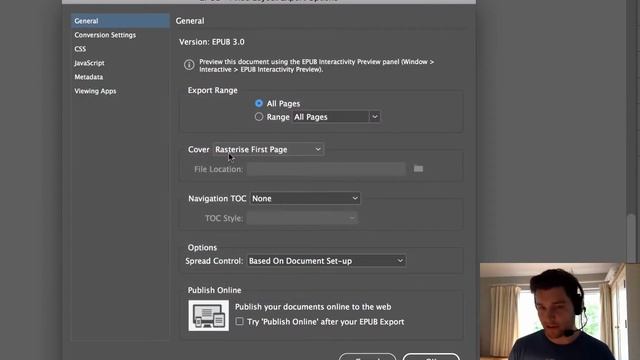The height and width of the screenshot is (360, 640).
Task: Select the Range radio button
Action: pos(259,117)
